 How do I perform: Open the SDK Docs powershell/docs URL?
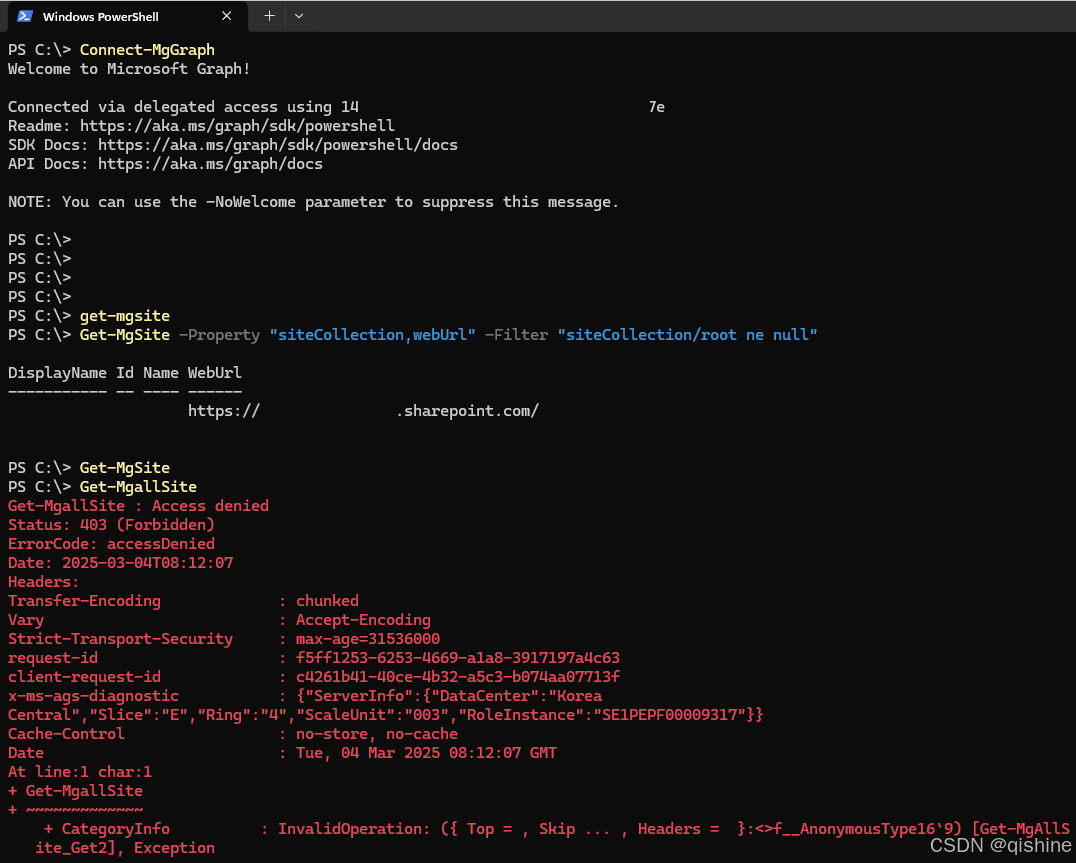coord(278,145)
